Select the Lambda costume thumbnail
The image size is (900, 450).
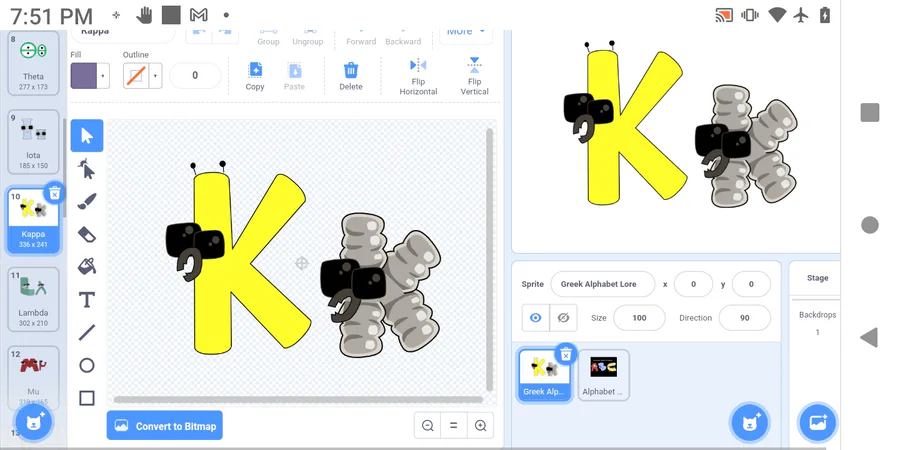tap(33, 299)
